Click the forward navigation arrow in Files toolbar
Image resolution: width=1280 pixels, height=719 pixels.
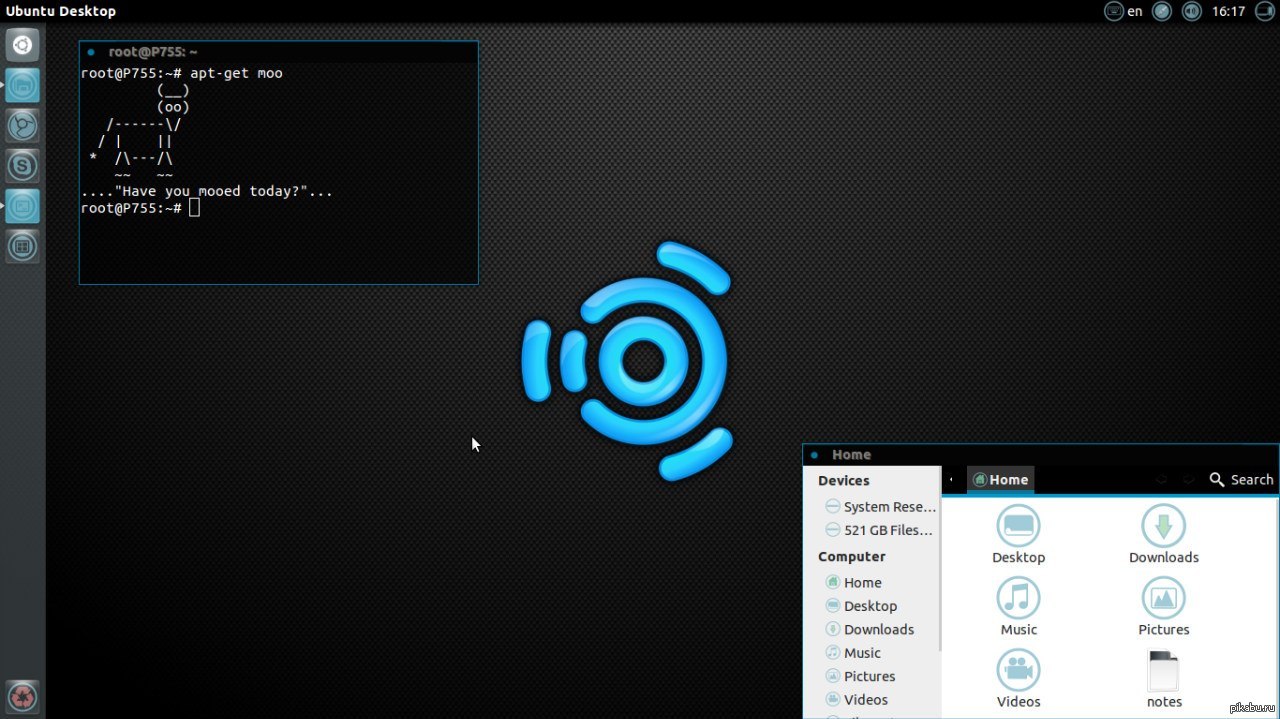click(x=1188, y=480)
